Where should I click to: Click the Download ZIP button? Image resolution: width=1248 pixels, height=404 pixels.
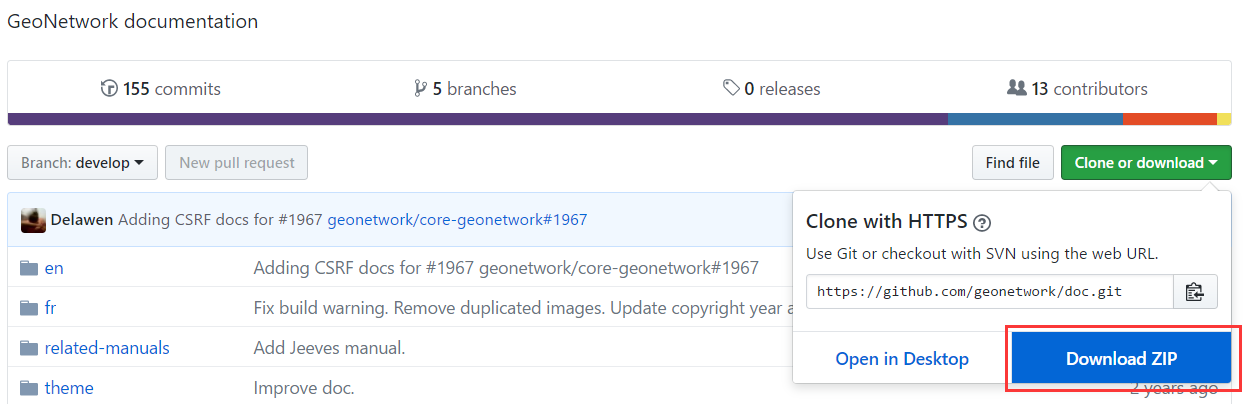click(x=1121, y=358)
